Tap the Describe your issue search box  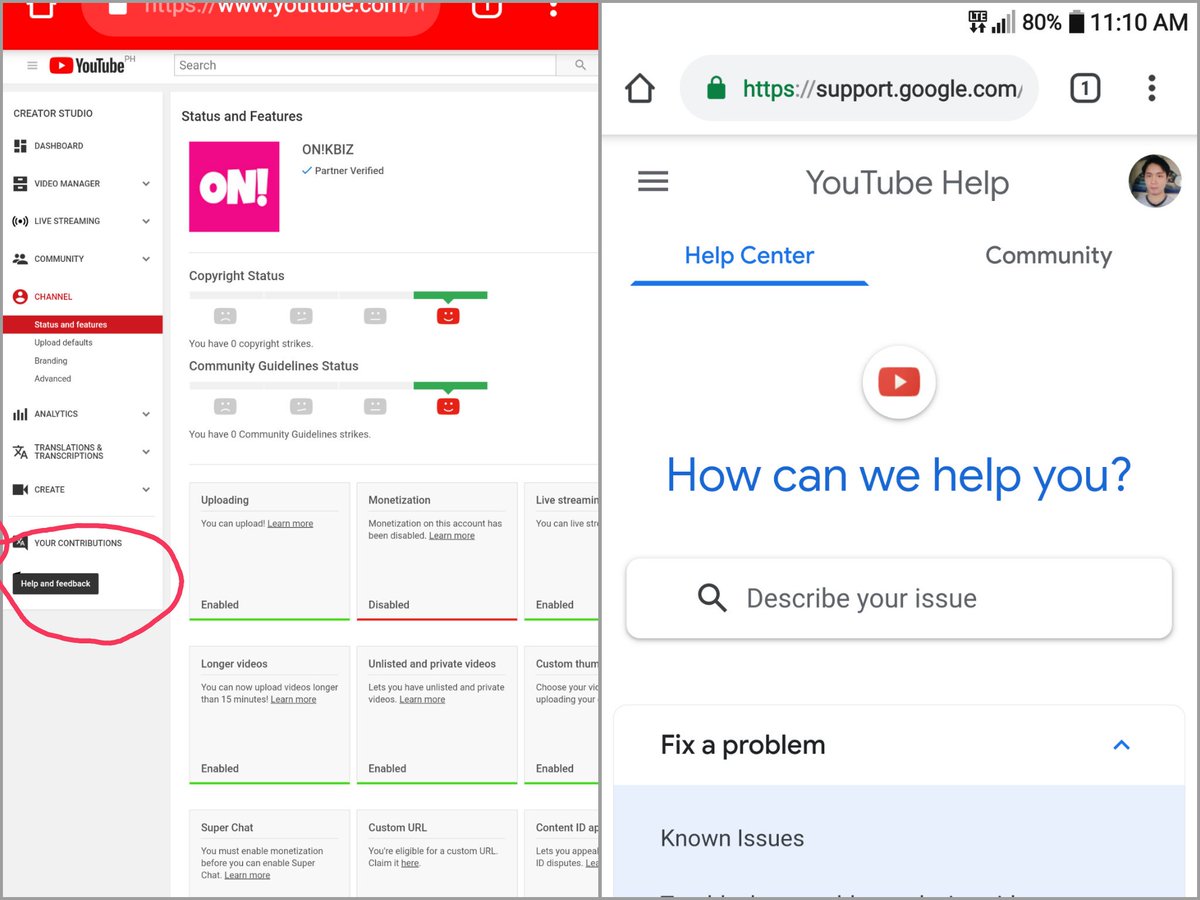coord(899,598)
